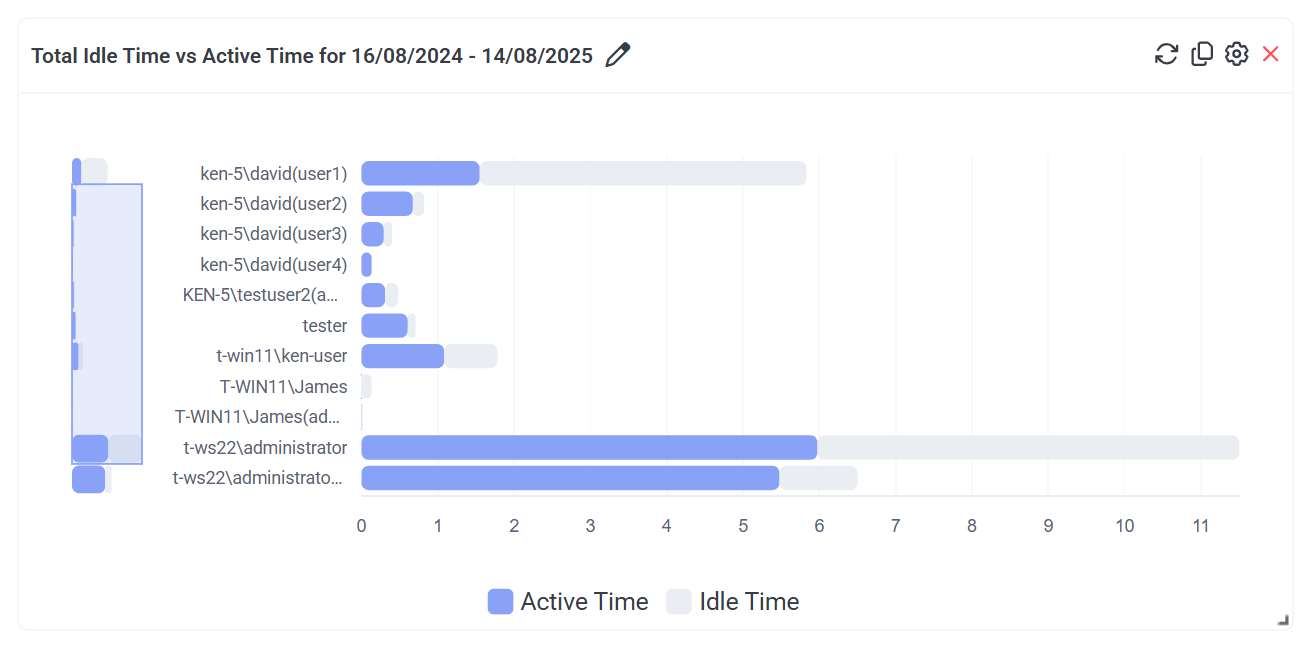Click the duplicate widget icon
The image size is (1312, 646).
point(1202,54)
